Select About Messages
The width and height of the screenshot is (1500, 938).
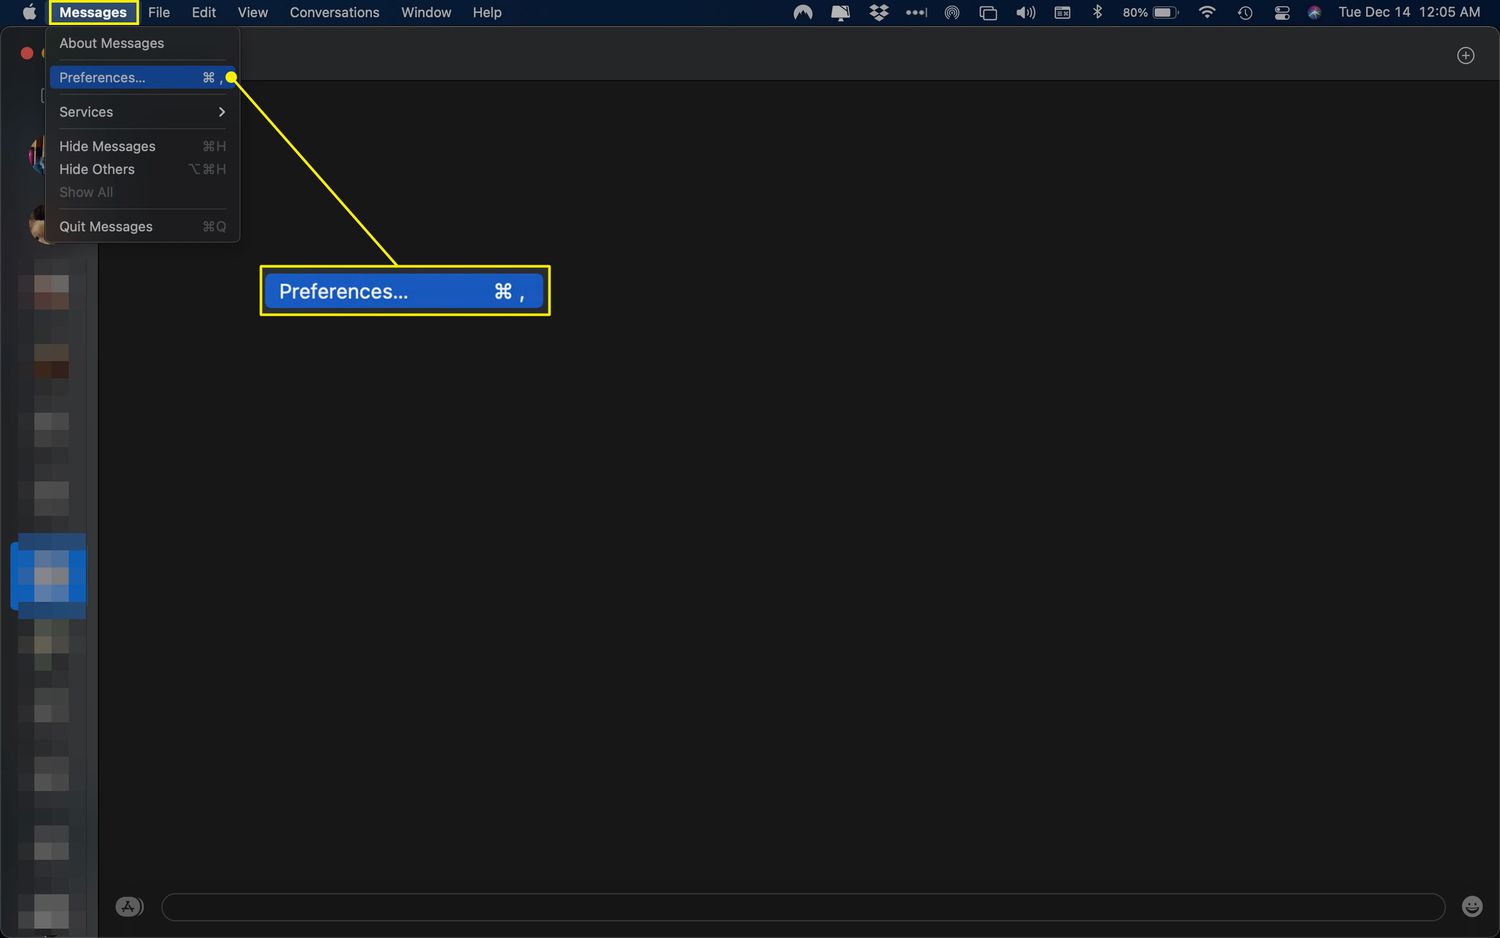(x=112, y=43)
